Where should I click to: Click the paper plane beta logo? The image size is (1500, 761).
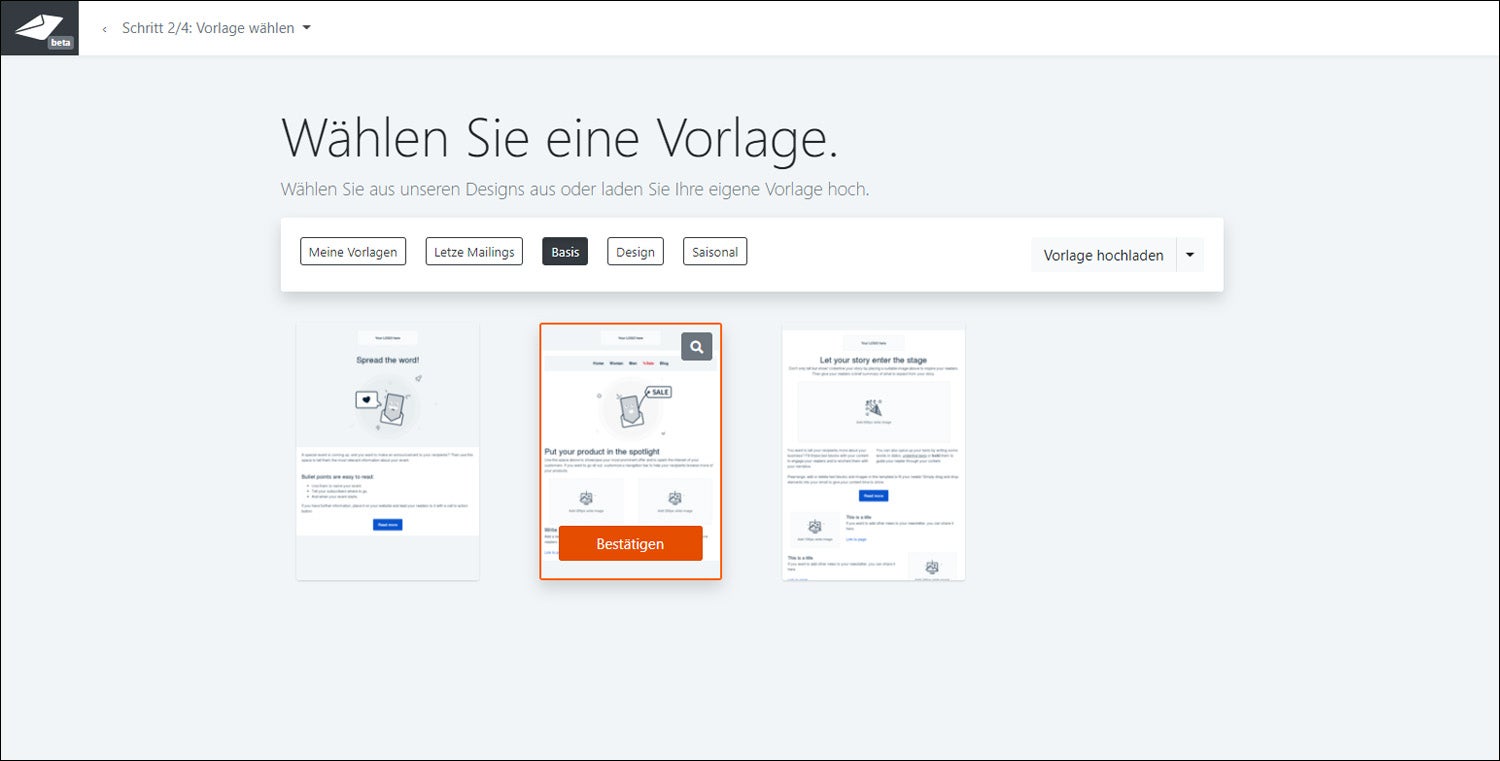[x=39, y=28]
